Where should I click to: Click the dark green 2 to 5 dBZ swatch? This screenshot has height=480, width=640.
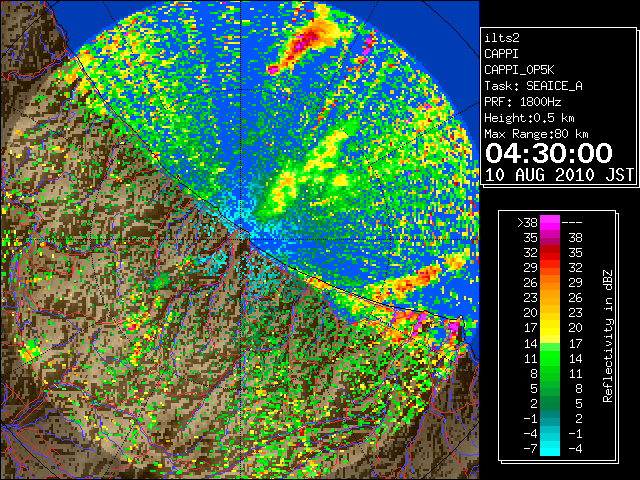pos(550,404)
